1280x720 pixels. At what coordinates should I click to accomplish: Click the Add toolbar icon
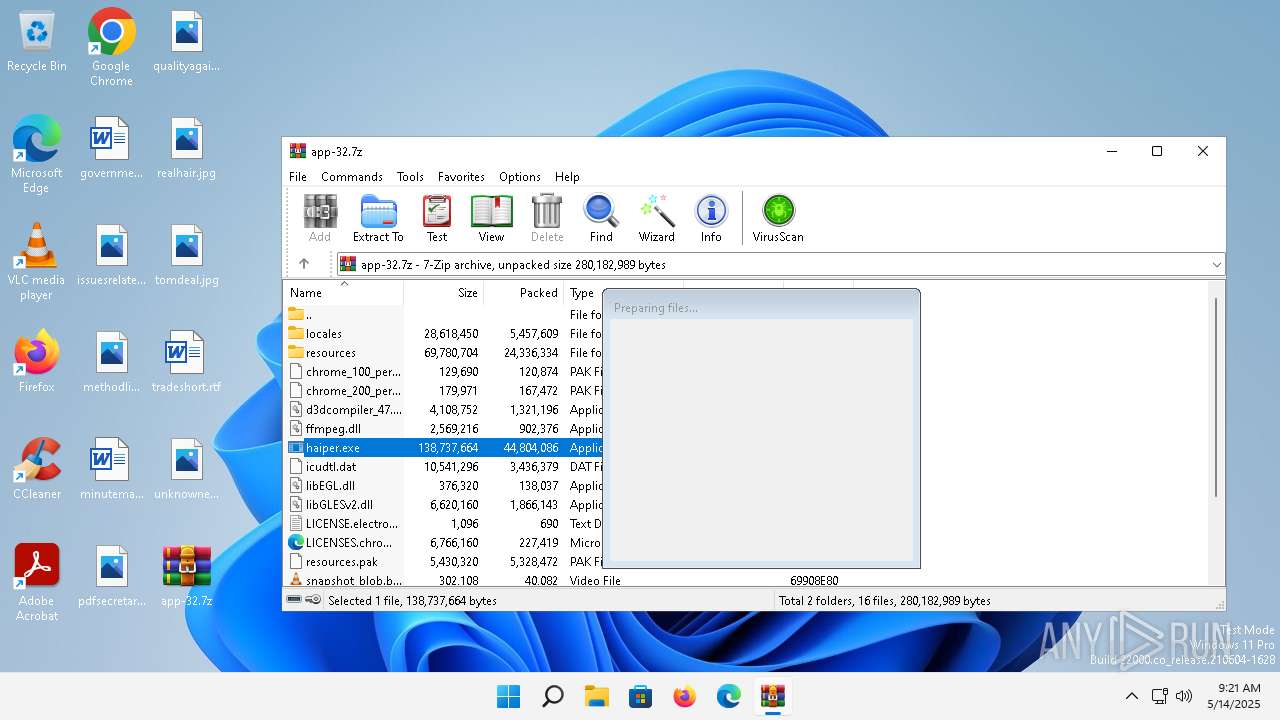tap(320, 218)
